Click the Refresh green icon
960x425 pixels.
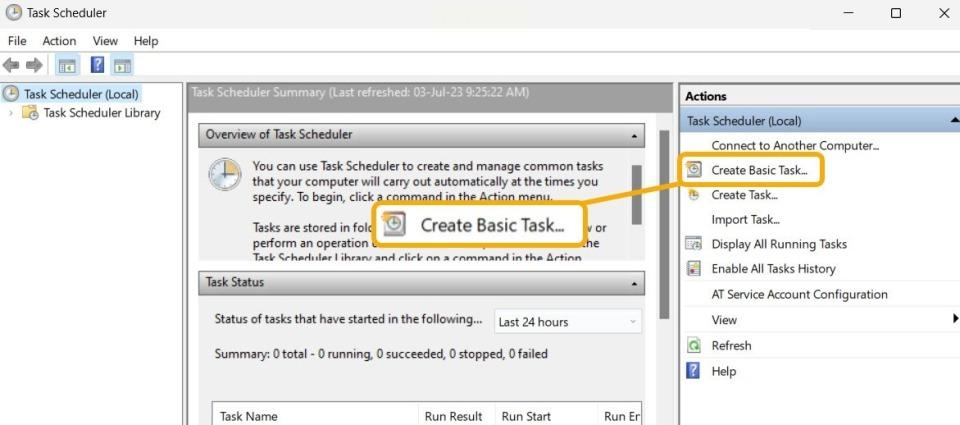tap(694, 346)
